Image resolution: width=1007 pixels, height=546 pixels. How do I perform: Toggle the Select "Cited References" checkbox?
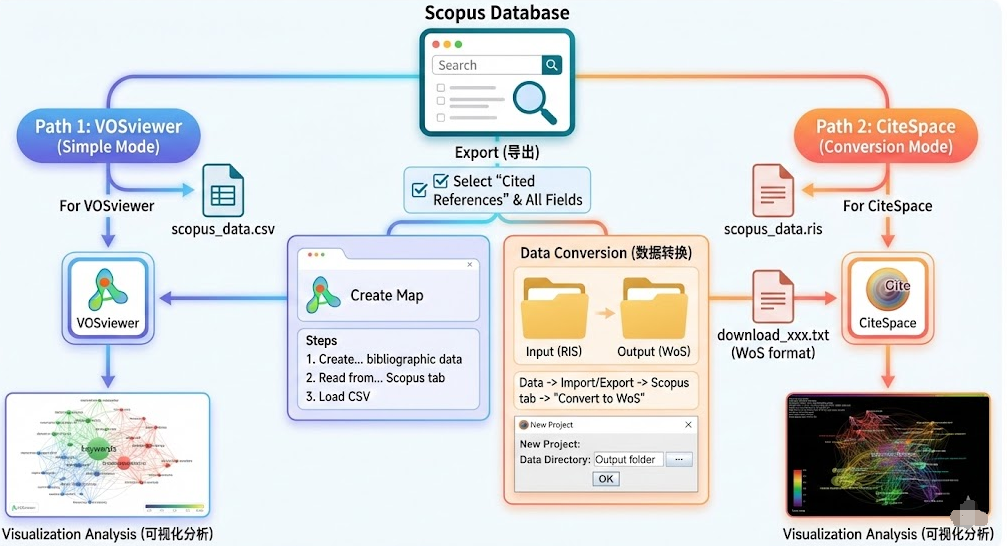click(441, 182)
